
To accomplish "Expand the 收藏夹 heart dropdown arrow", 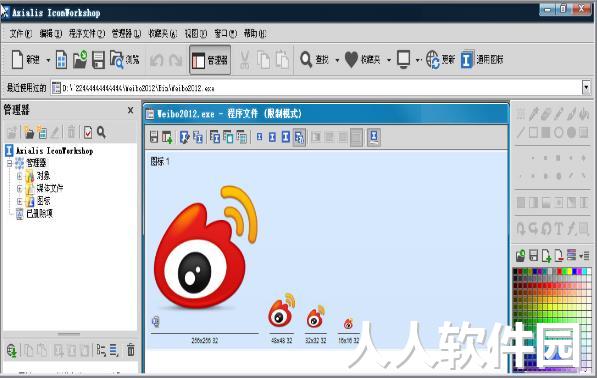I will (x=389, y=60).
